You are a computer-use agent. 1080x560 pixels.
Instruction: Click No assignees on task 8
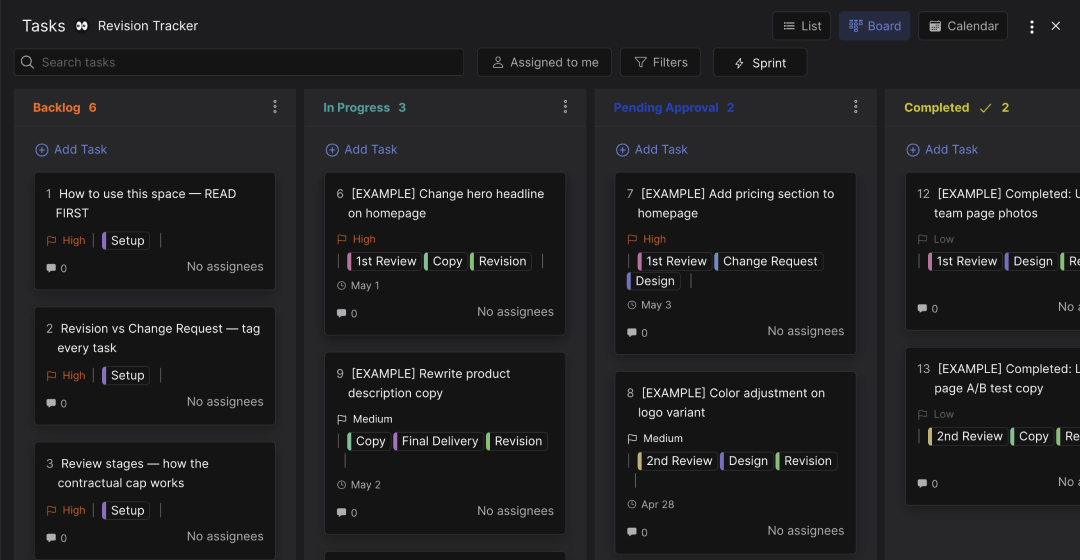tap(805, 530)
